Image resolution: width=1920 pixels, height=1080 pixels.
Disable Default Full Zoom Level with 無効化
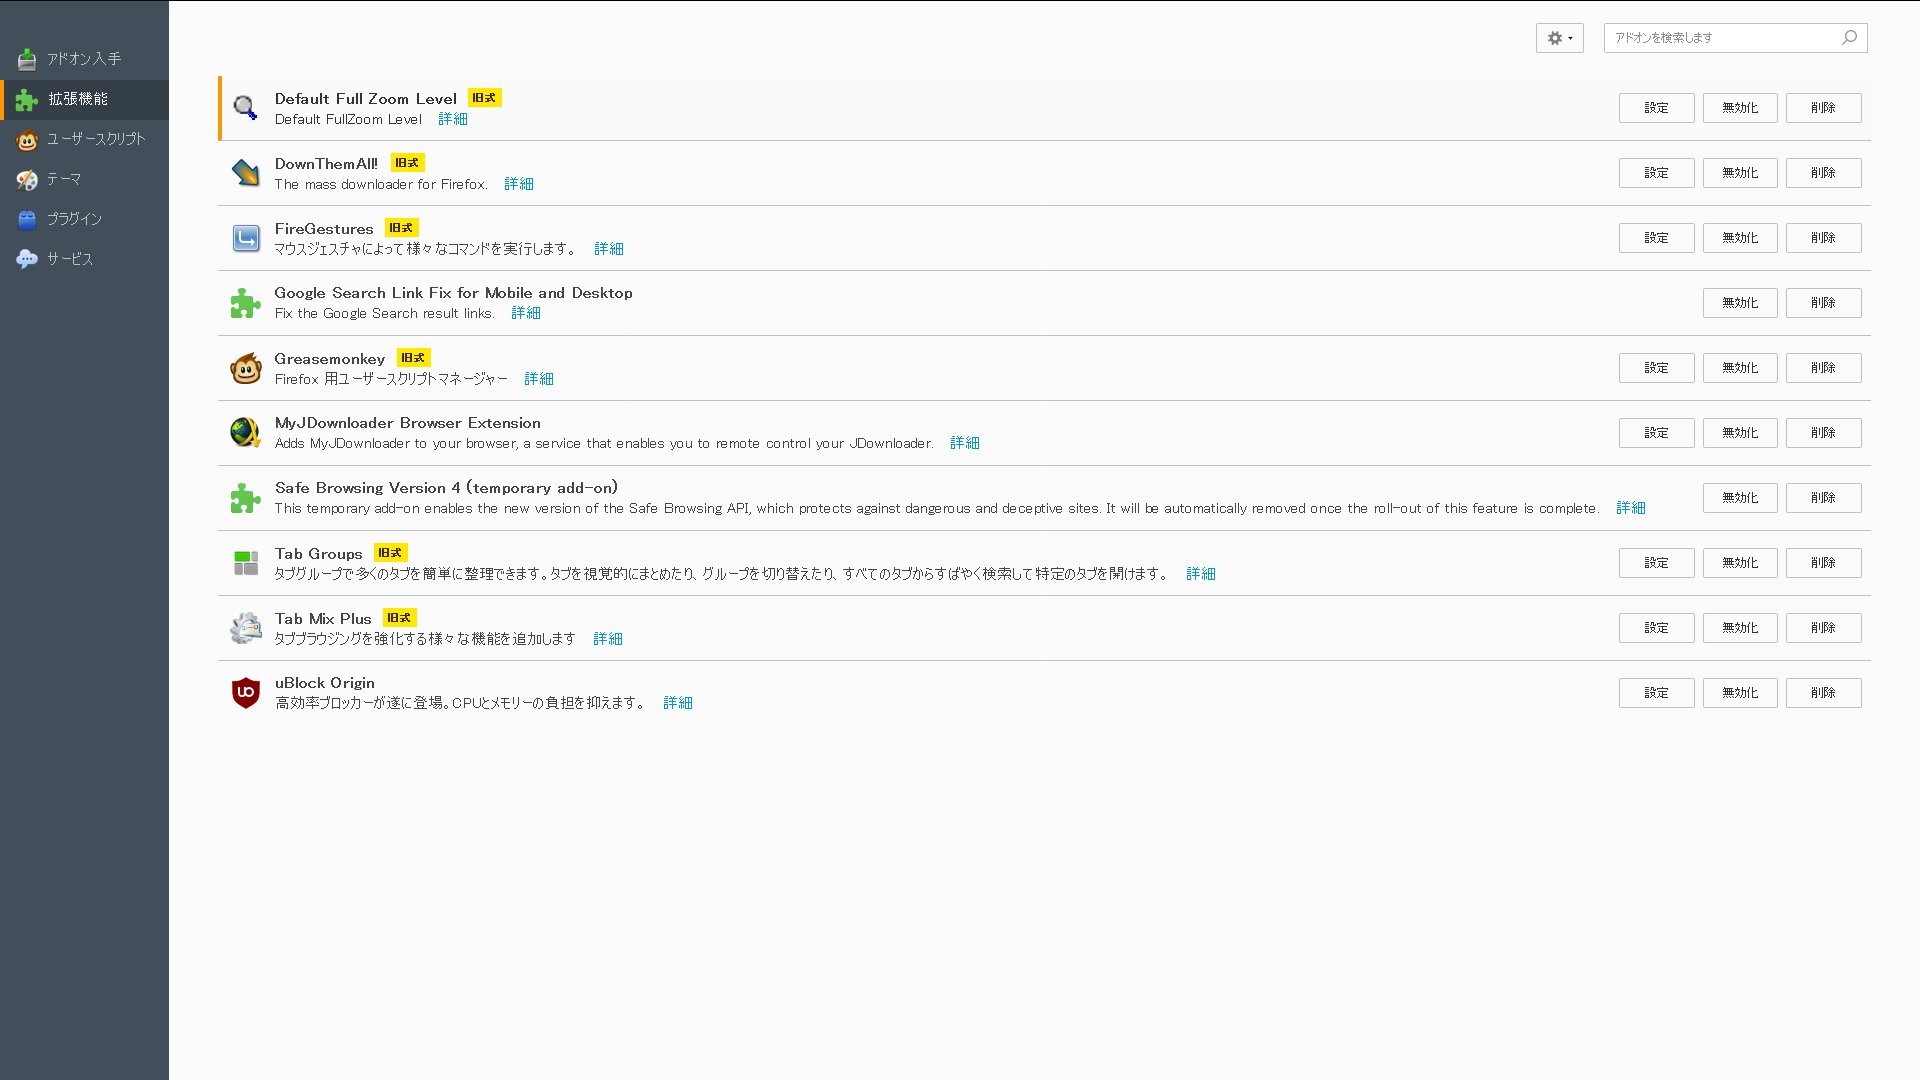pyautogui.click(x=1740, y=108)
